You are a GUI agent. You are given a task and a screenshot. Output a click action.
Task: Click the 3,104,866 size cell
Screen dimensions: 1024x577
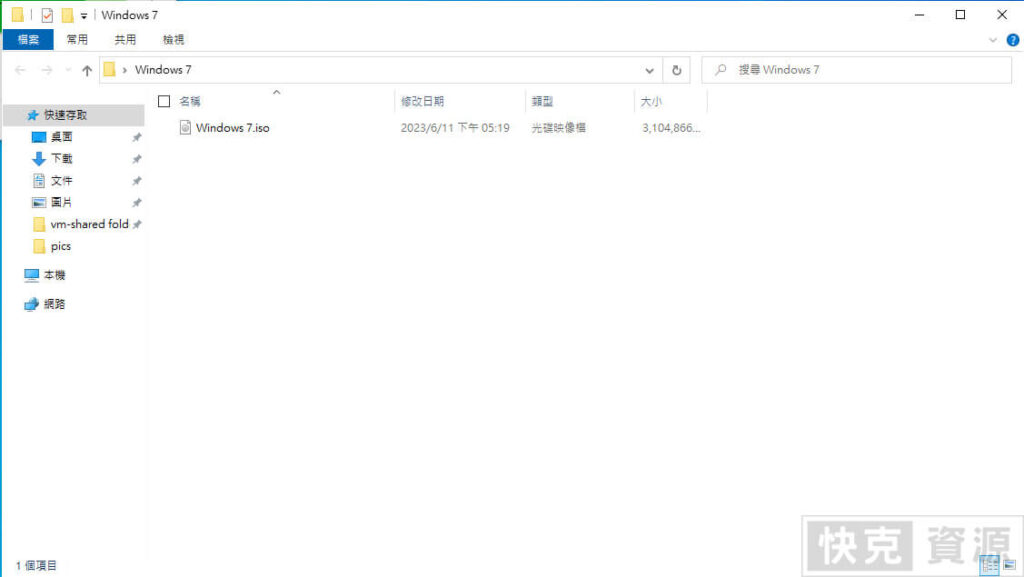pyautogui.click(x=671, y=128)
